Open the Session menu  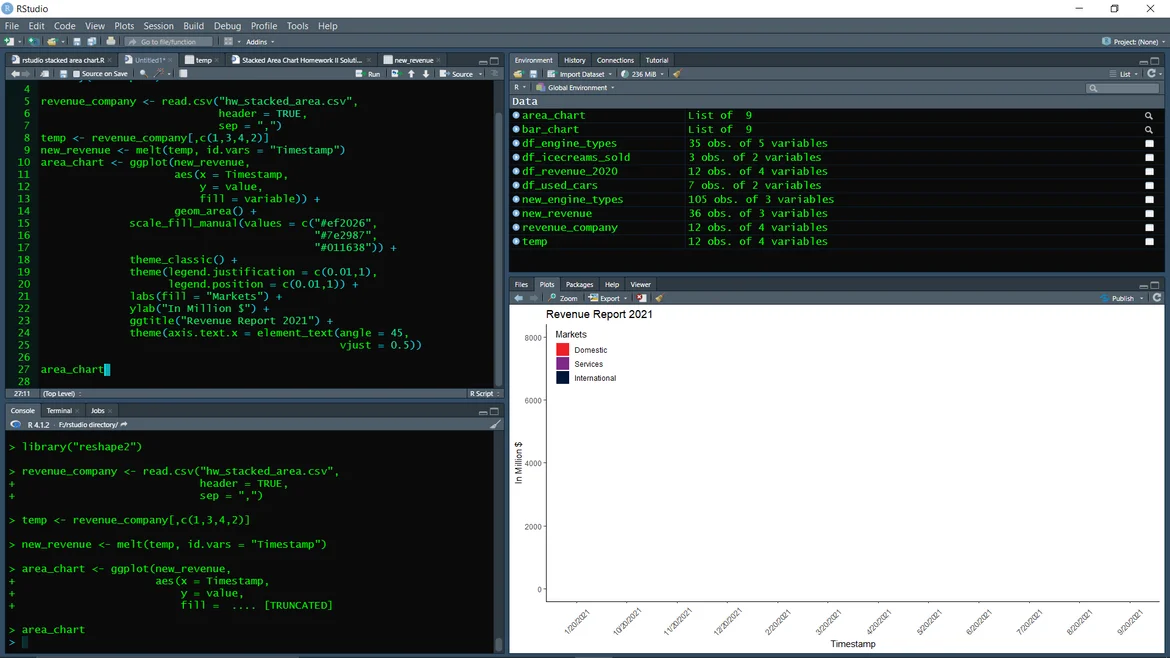158,26
